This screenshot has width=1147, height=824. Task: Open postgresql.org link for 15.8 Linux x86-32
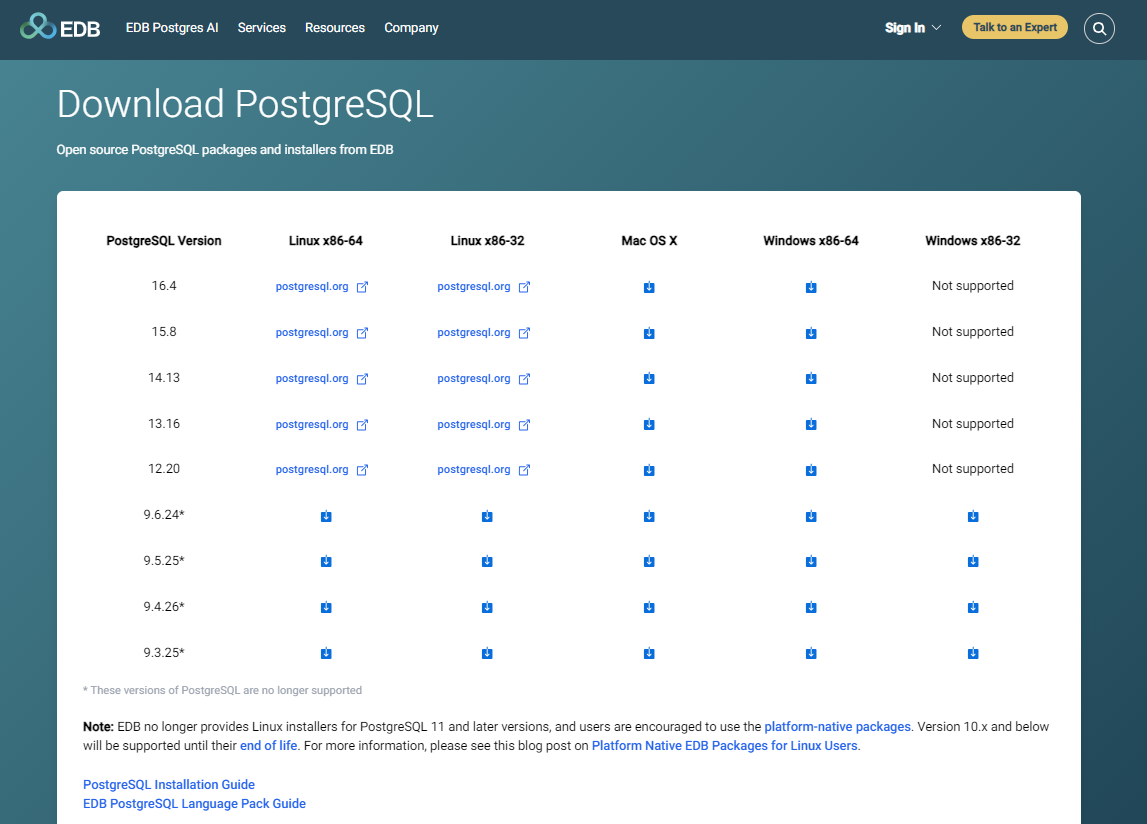484,333
